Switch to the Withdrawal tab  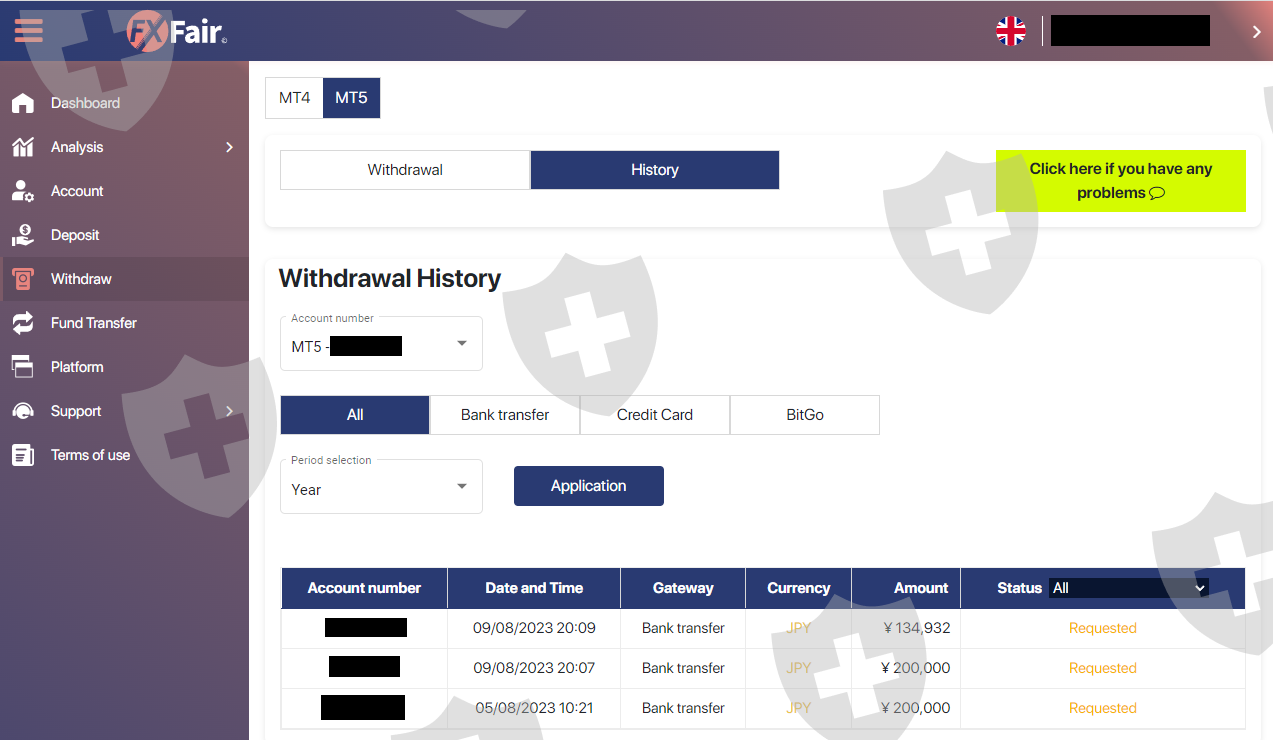click(405, 170)
